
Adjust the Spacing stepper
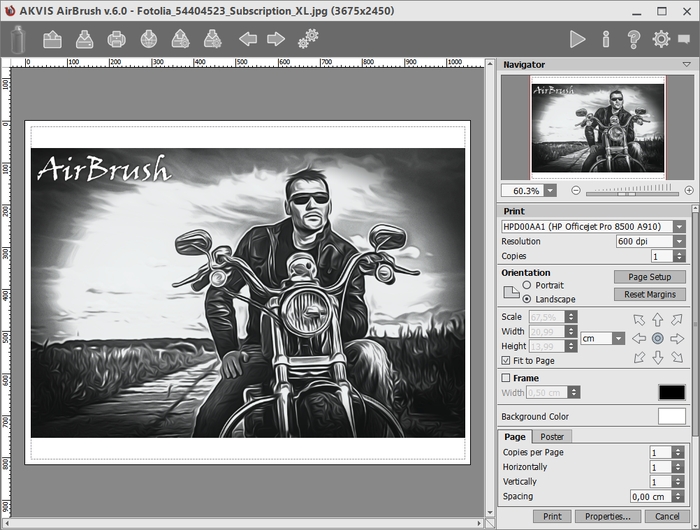(678, 497)
